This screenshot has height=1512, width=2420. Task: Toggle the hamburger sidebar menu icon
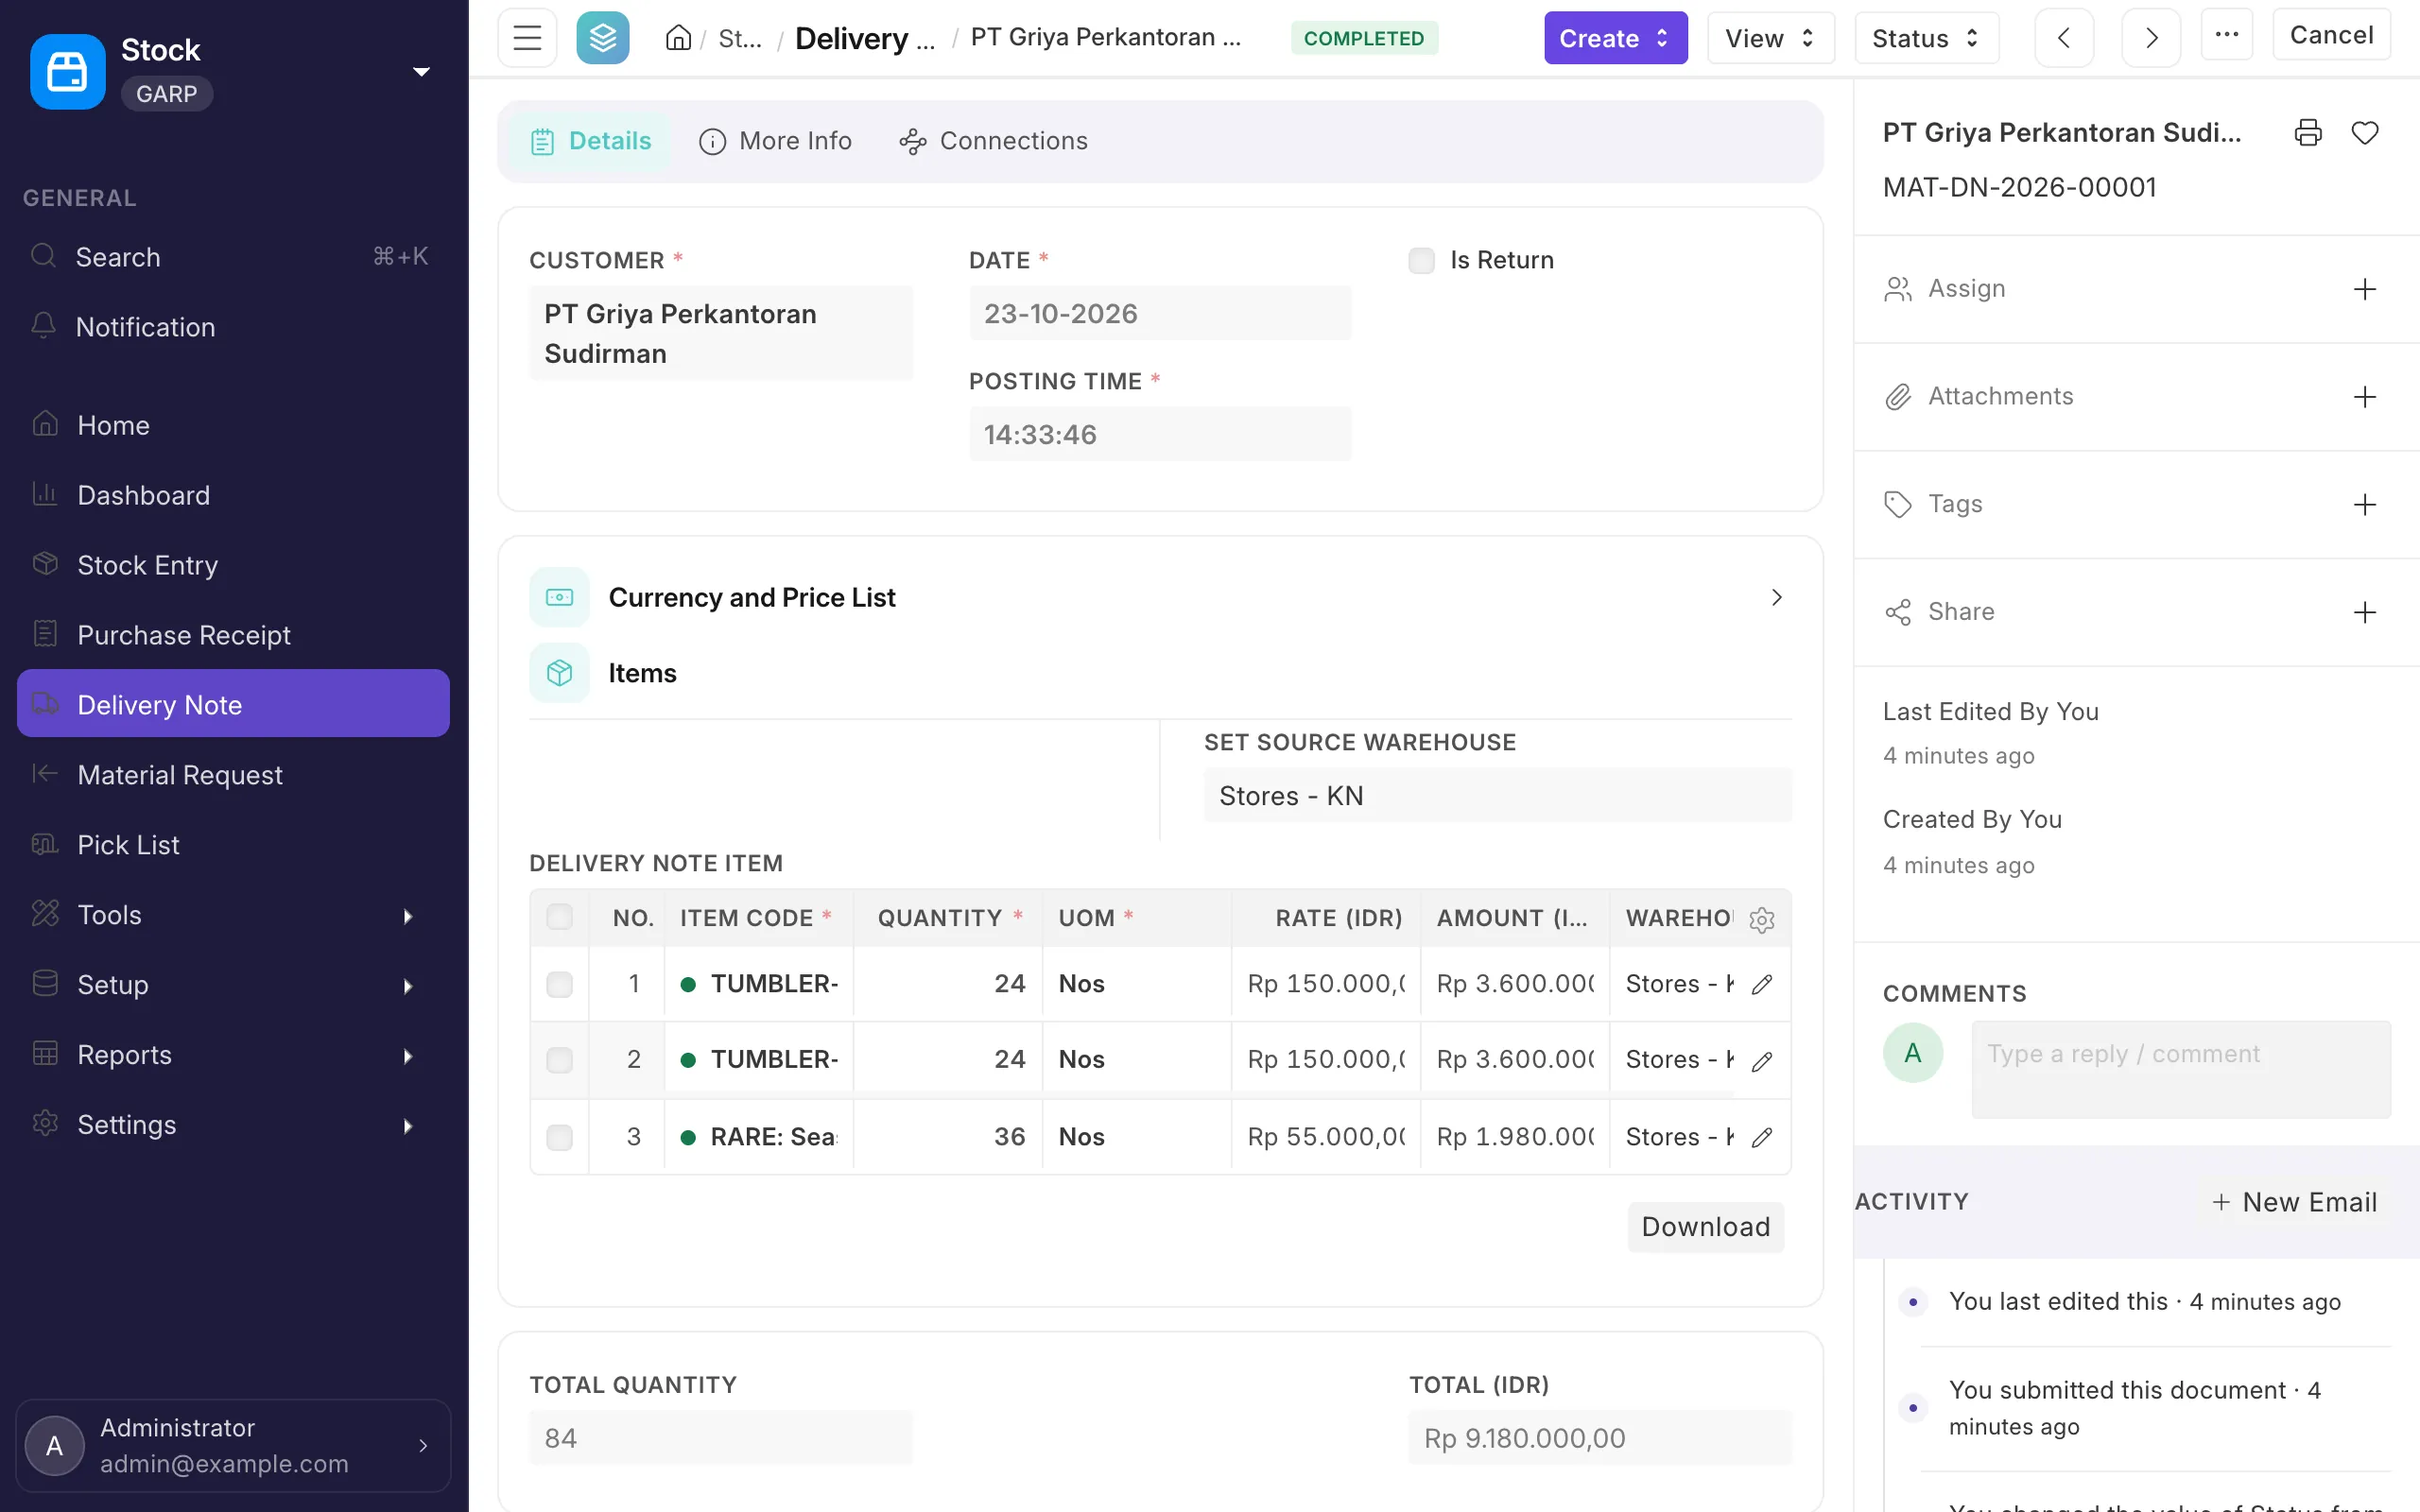[527, 38]
